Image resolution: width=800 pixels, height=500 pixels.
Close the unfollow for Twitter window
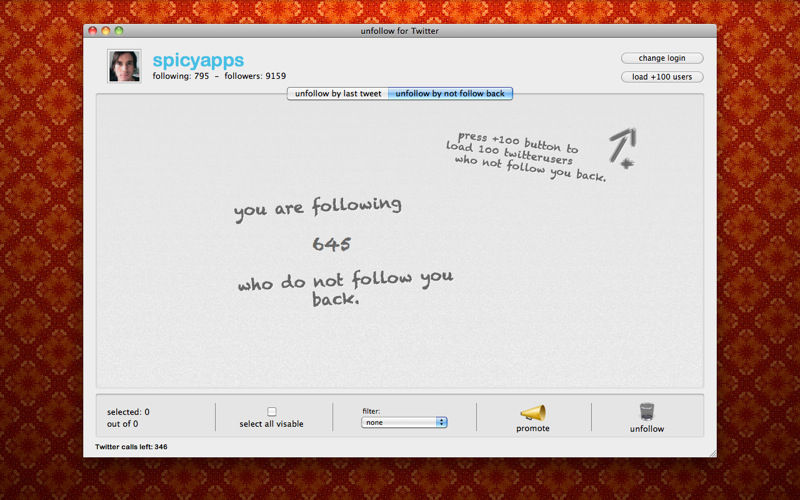[93, 31]
